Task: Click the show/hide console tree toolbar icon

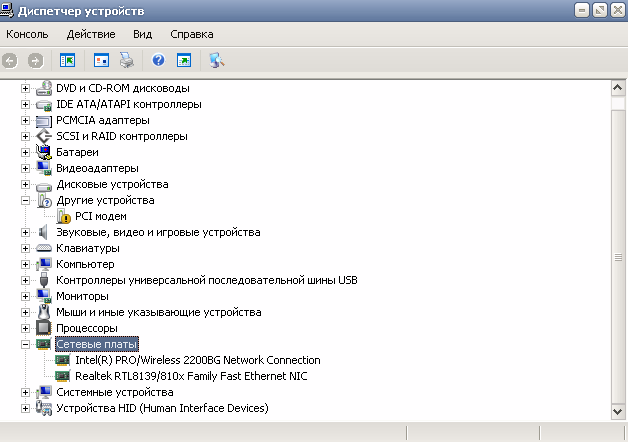Action: click(x=67, y=60)
